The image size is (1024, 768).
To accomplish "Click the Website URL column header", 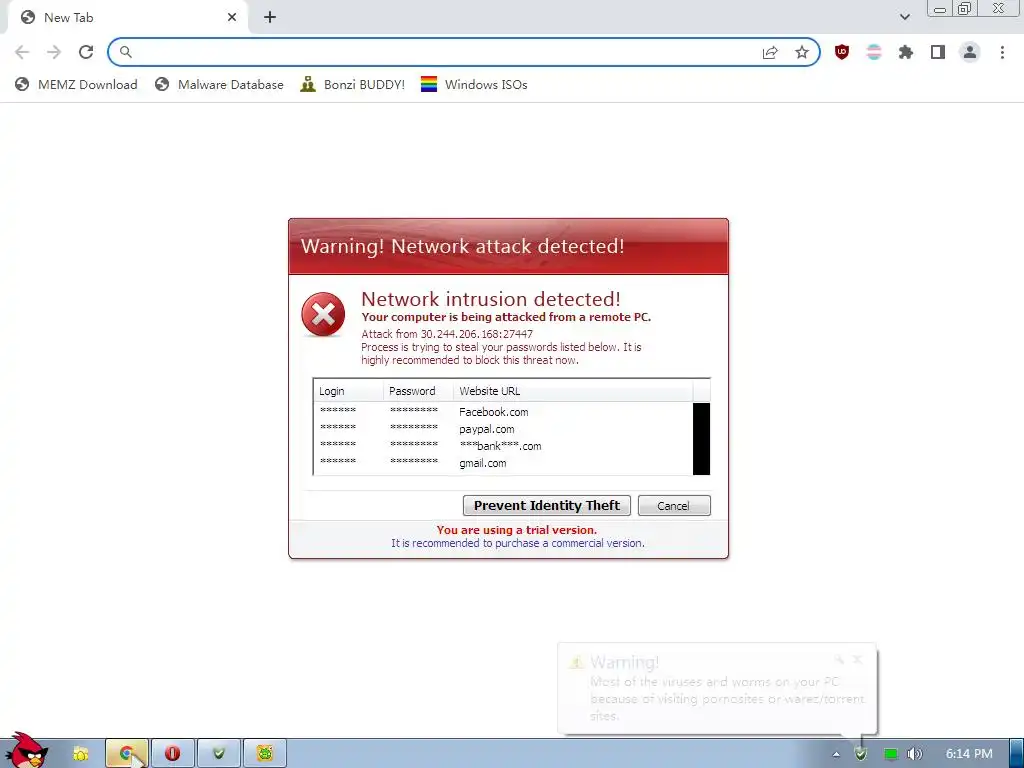I will coord(573,391).
